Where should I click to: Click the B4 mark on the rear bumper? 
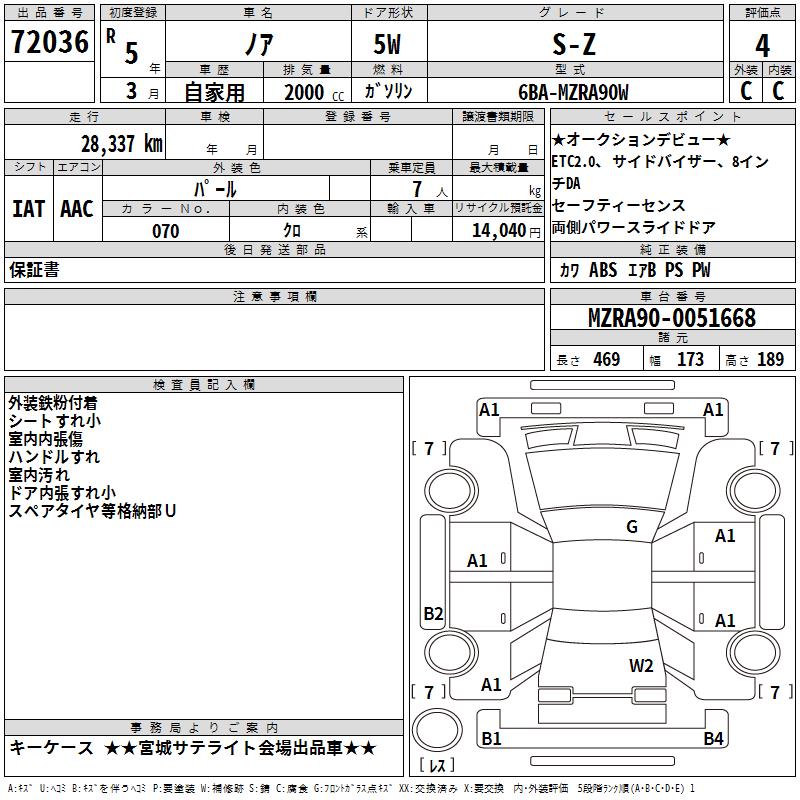tap(713, 739)
